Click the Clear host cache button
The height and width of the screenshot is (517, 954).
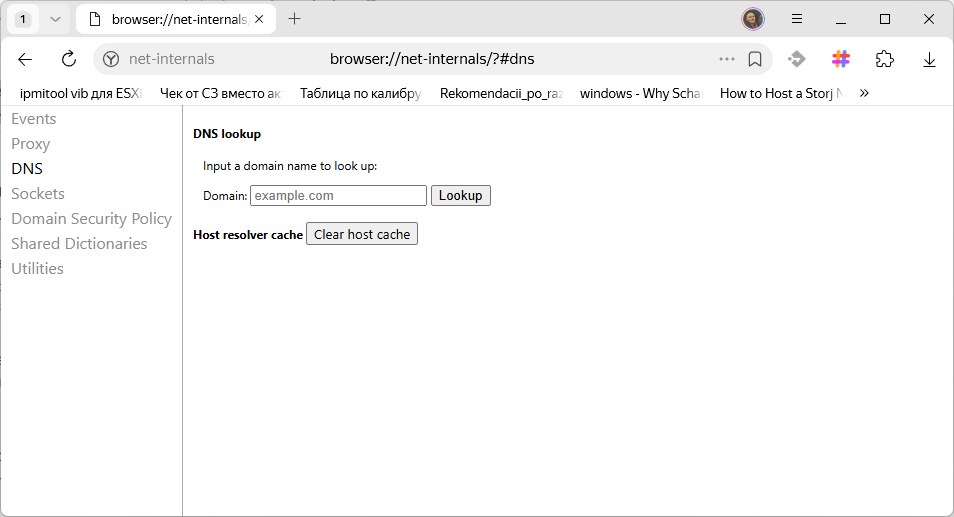coord(362,234)
